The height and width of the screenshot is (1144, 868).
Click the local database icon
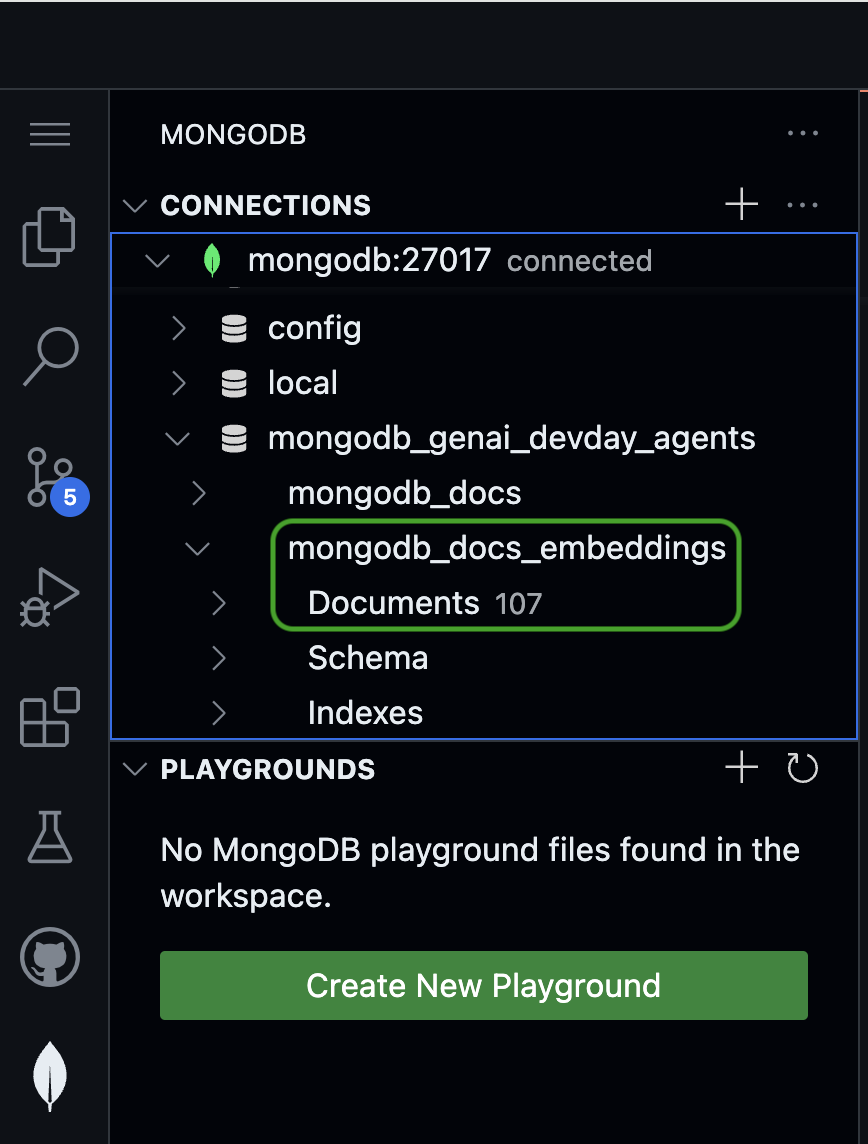pos(234,383)
